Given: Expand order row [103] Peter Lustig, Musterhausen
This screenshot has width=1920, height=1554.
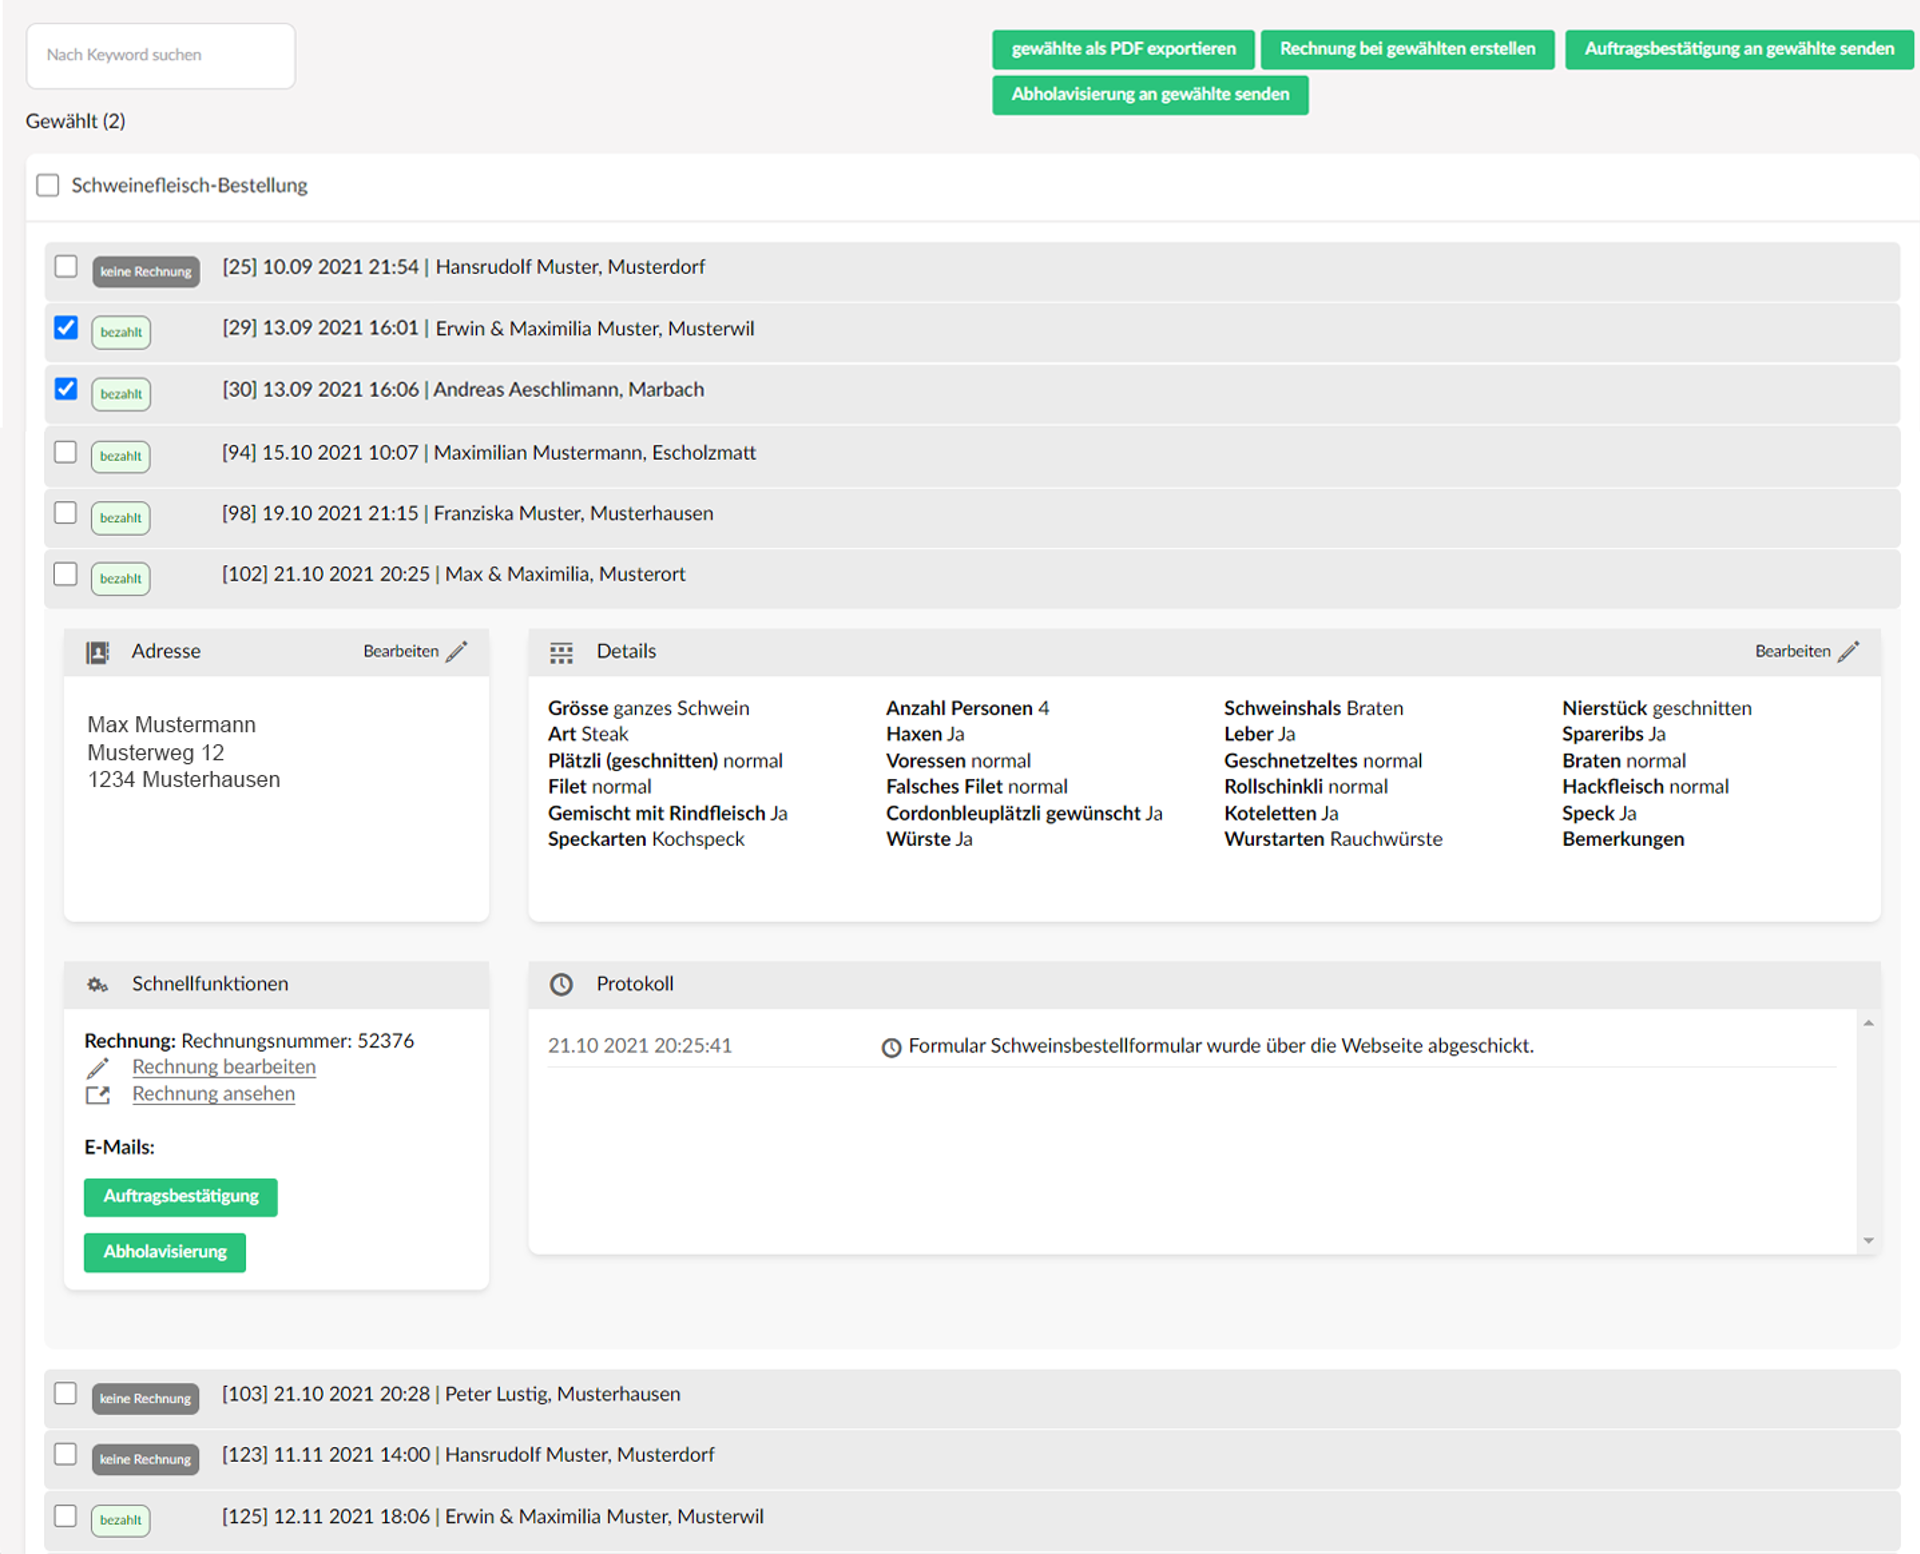Looking at the screenshot, I should tap(972, 1399).
